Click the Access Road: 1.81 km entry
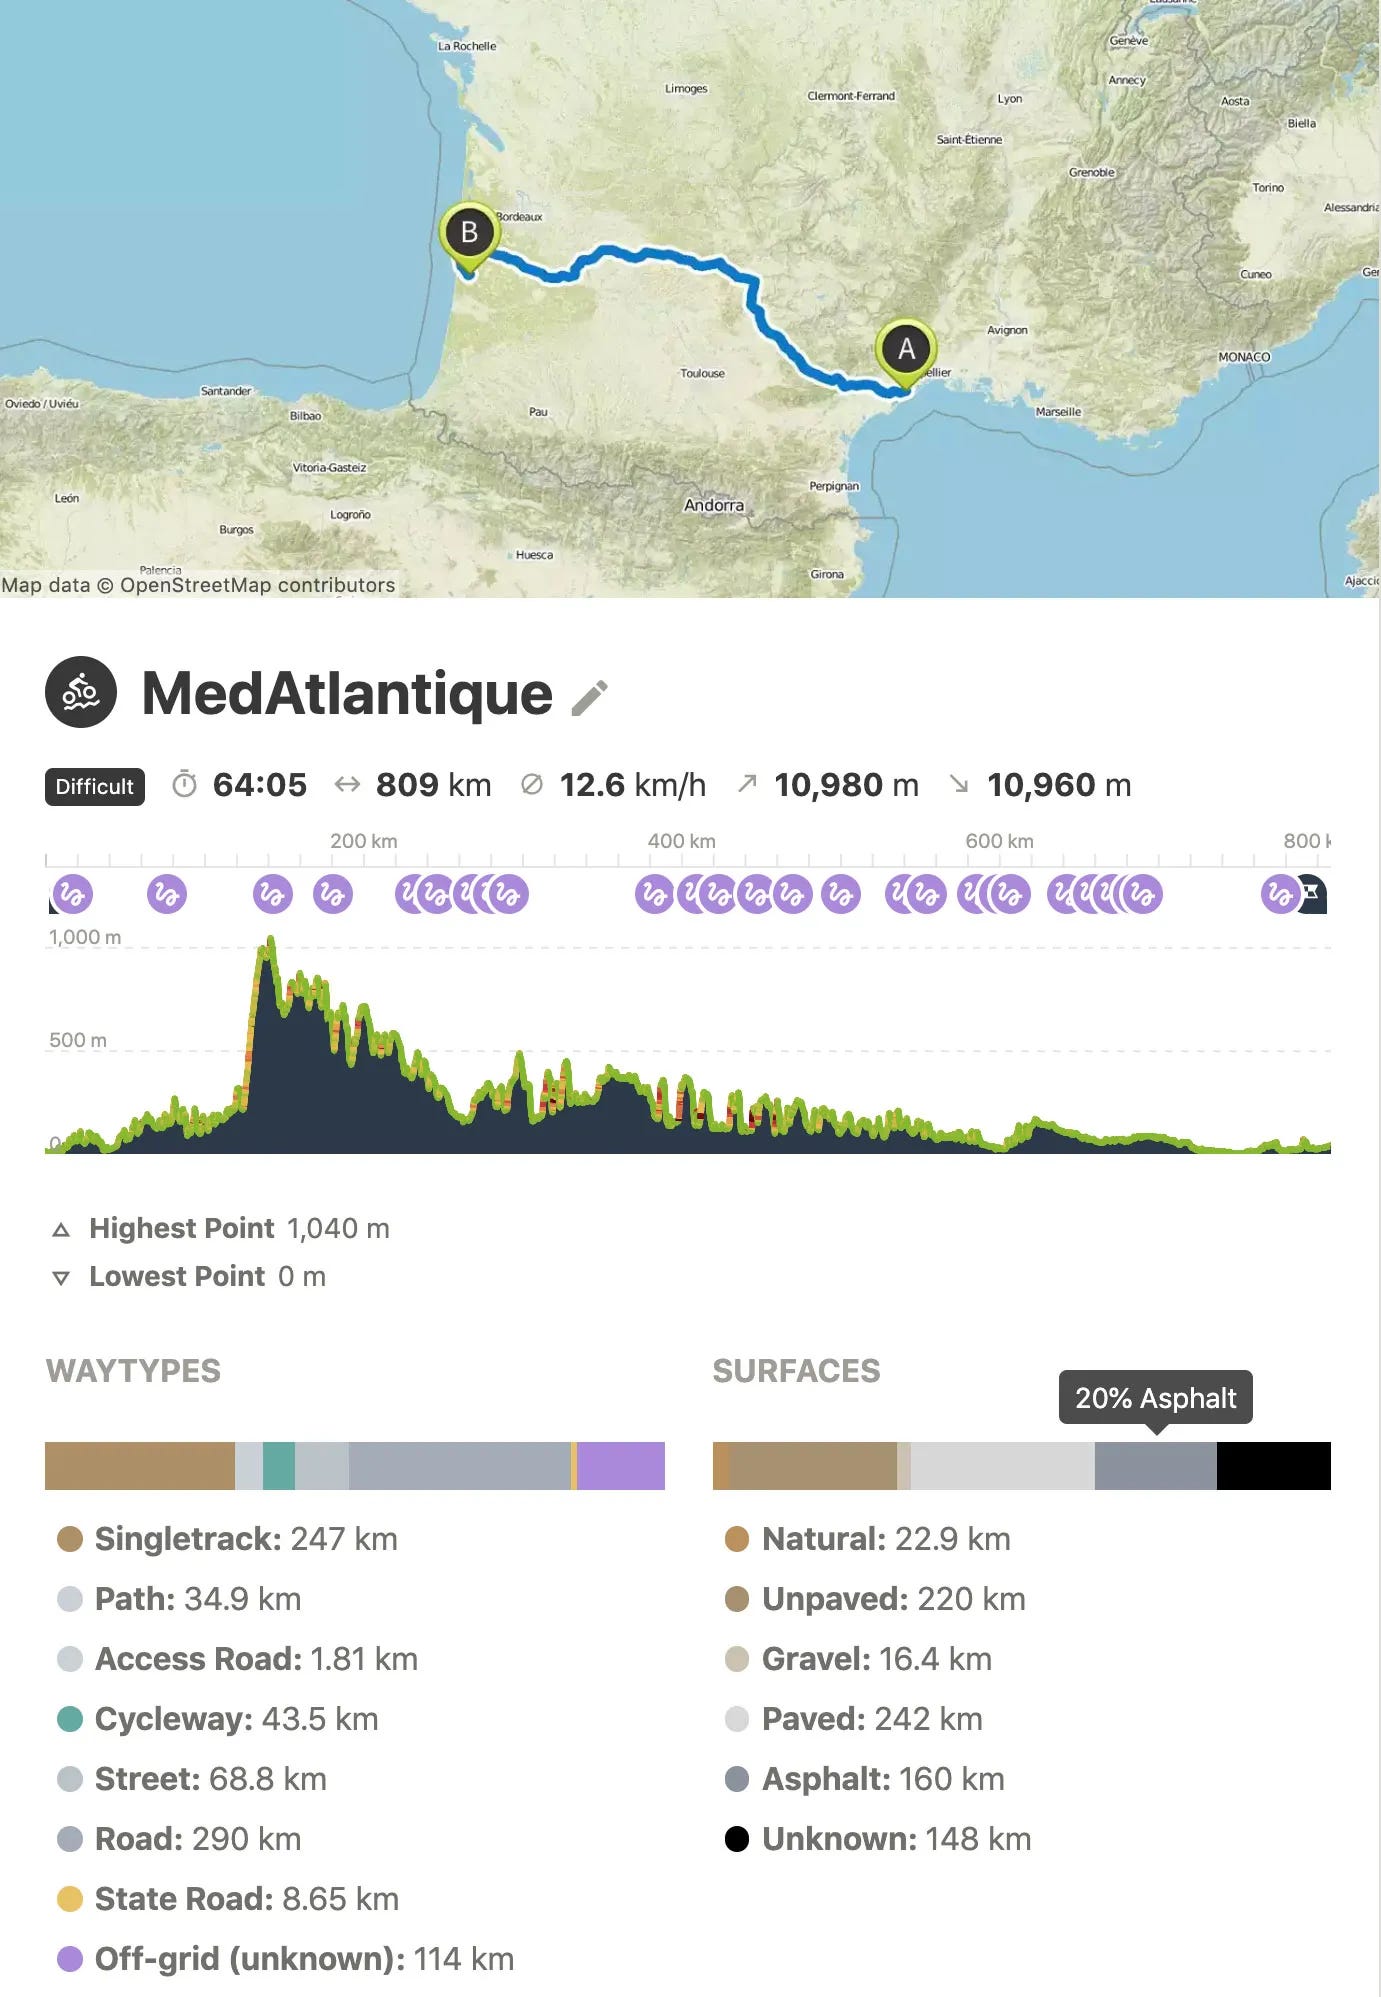Screen dimensions: 1381x1997 (238, 1658)
